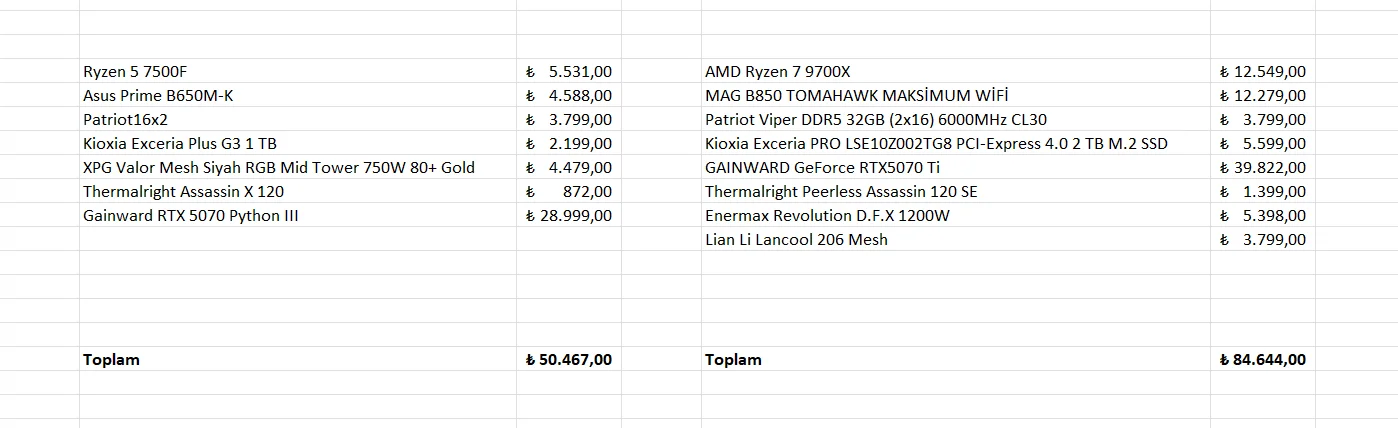Select the Enermax Revolution D.F.X 1200W cell
This screenshot has width=1398, height=428.
click(x=956, y=215)
